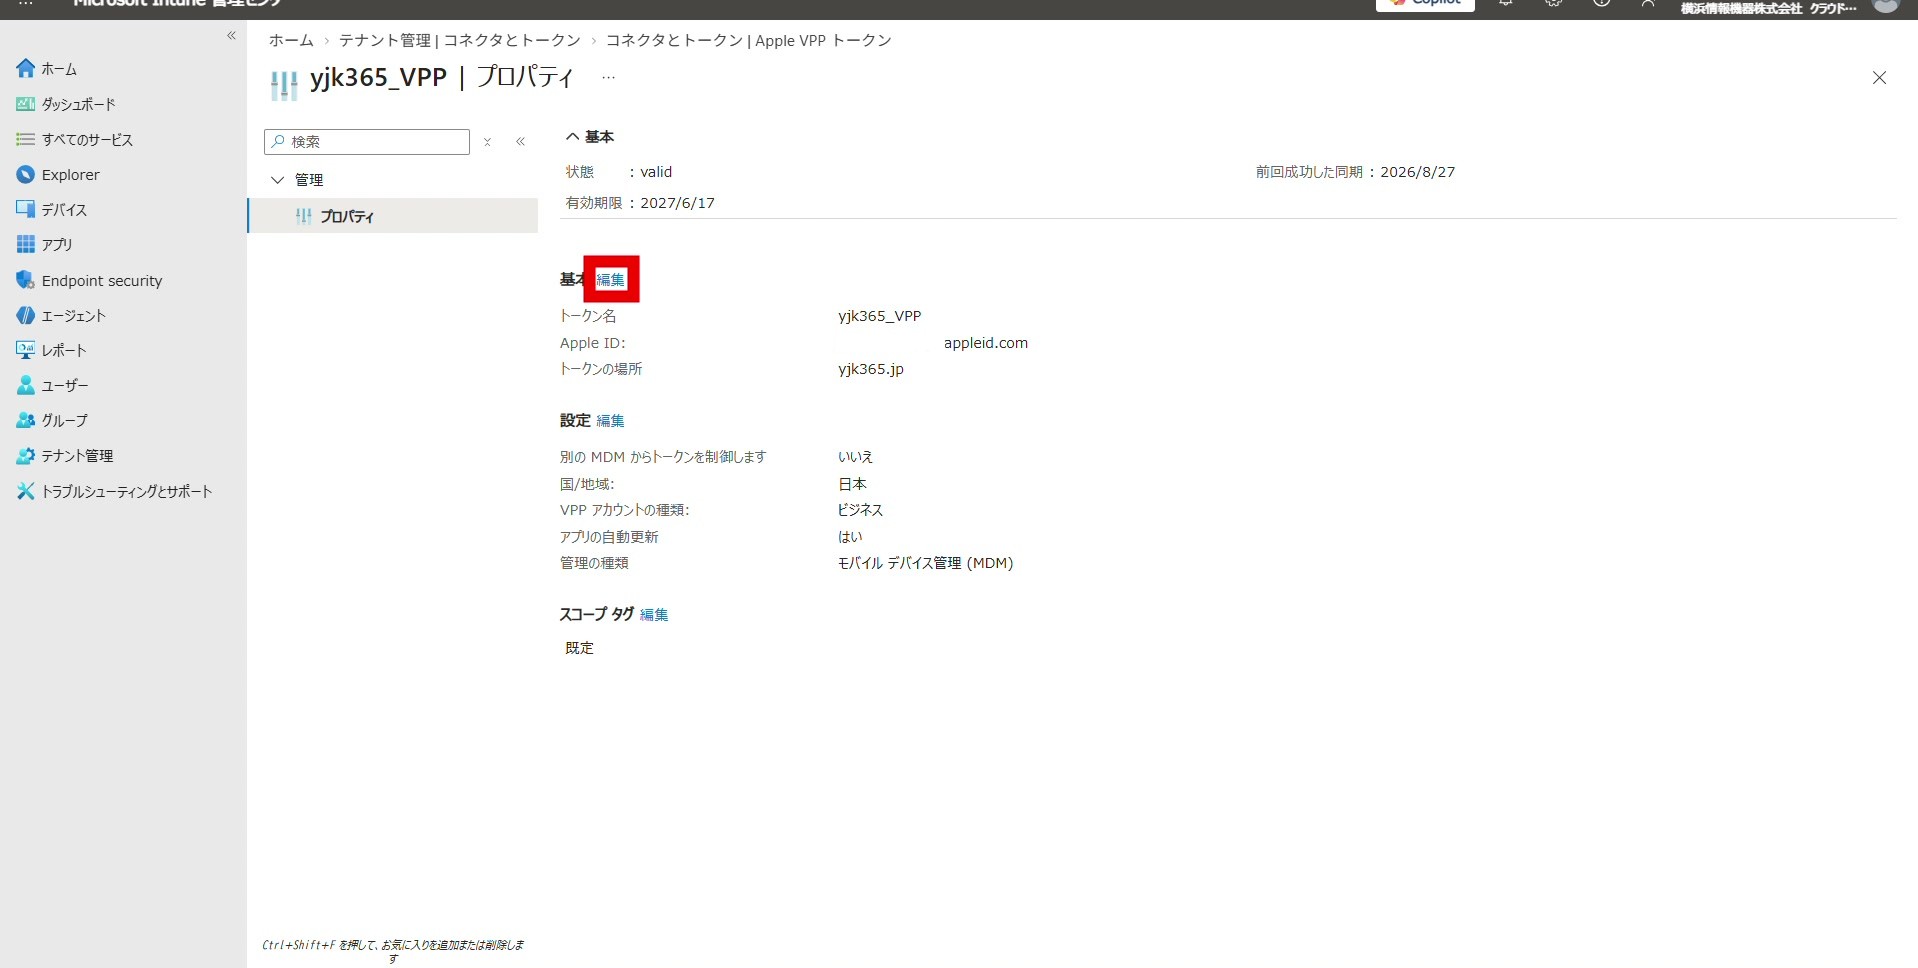This screenshot has height=968, width=1918.
Task: Collapse the left navigation sidebar
Action: click(x=231, y=35)
